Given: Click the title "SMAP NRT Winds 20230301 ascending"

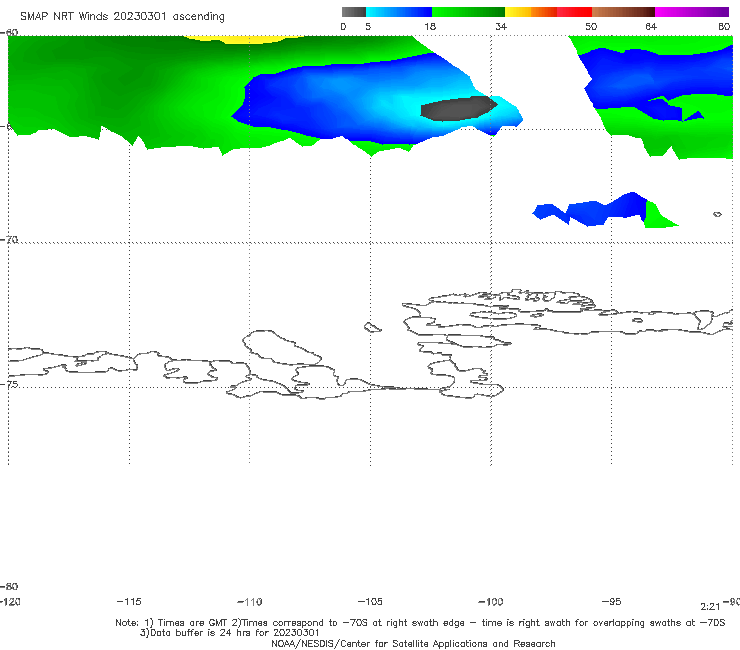Looking at the screenshot, I should click(122, 17).
